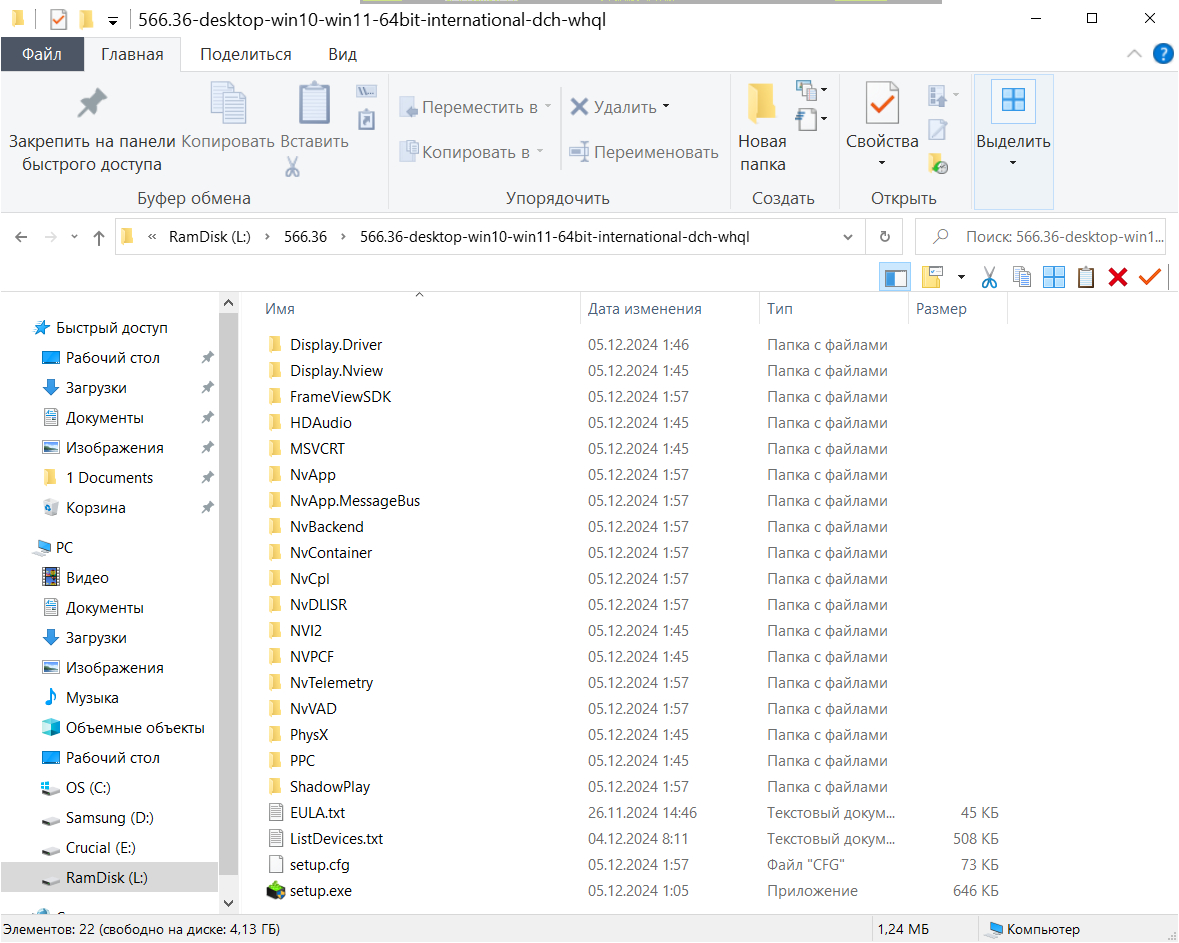
Task: Click the red X delete icon
Action: pos(1117,277)
